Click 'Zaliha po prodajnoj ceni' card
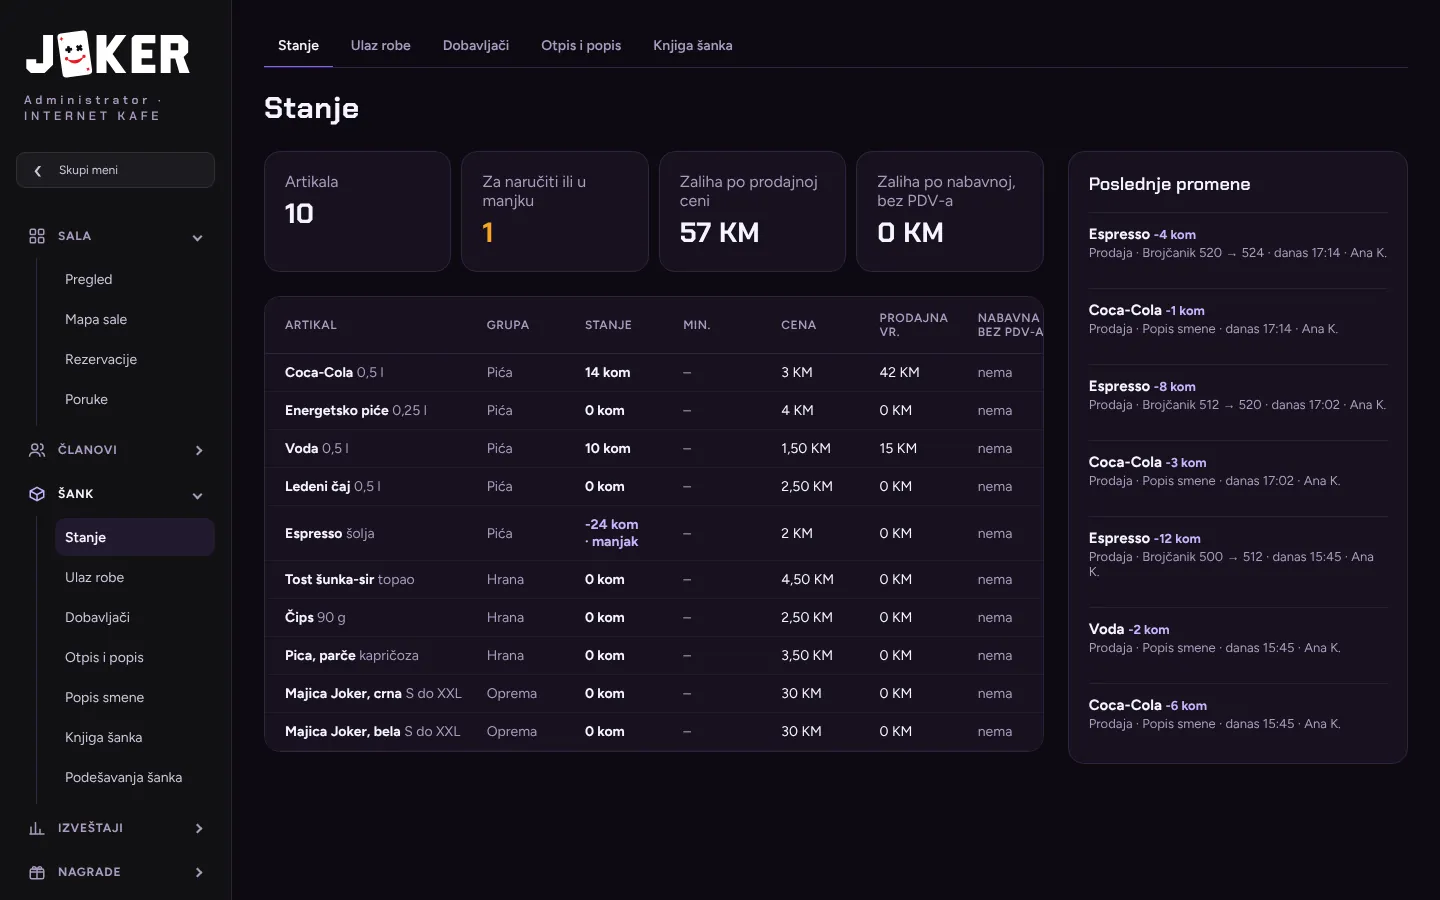 [x=752, y=211]
